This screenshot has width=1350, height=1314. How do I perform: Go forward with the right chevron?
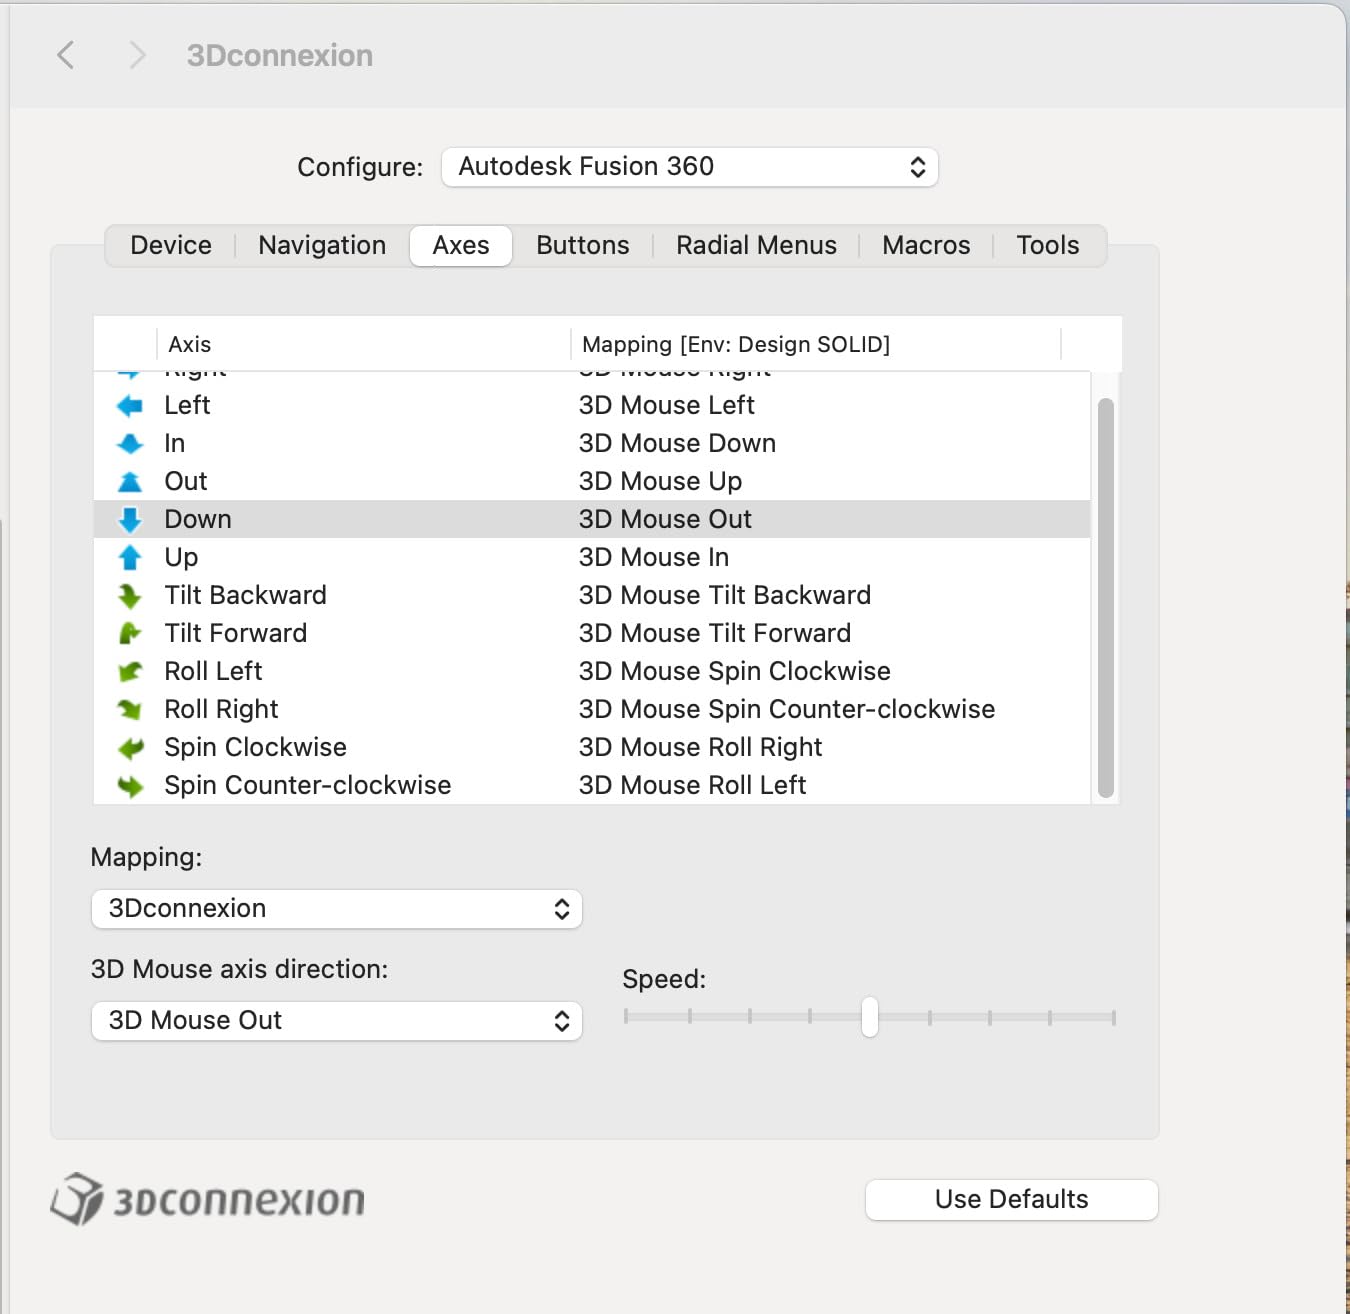137,55
